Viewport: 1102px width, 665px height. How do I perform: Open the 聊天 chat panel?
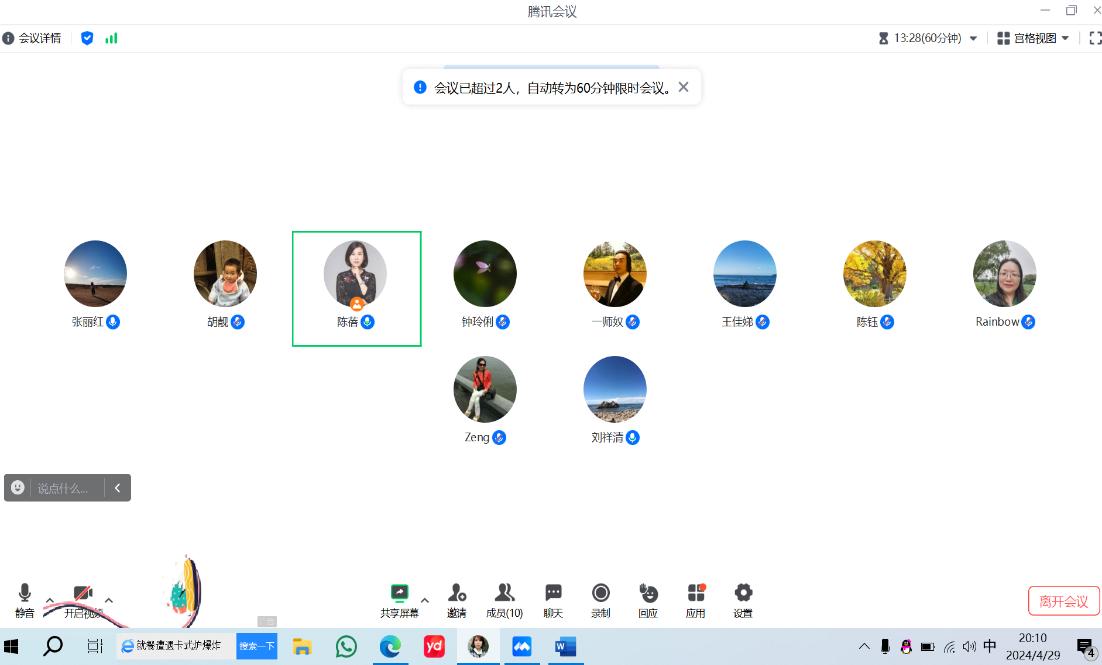click(x=553, y=593)
